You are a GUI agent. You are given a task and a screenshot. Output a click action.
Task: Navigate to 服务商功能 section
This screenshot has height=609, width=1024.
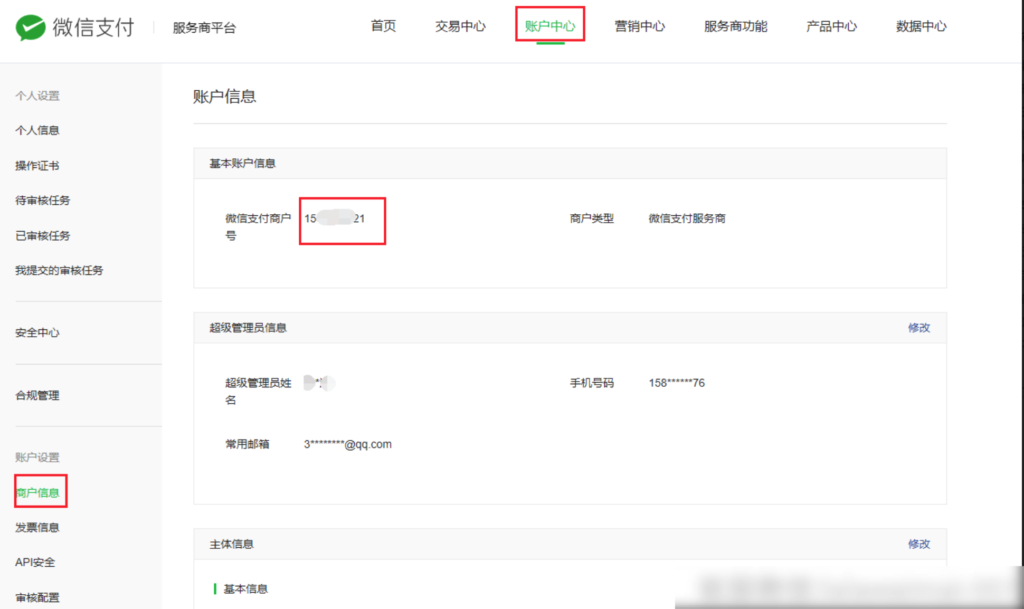coord(735,27)
